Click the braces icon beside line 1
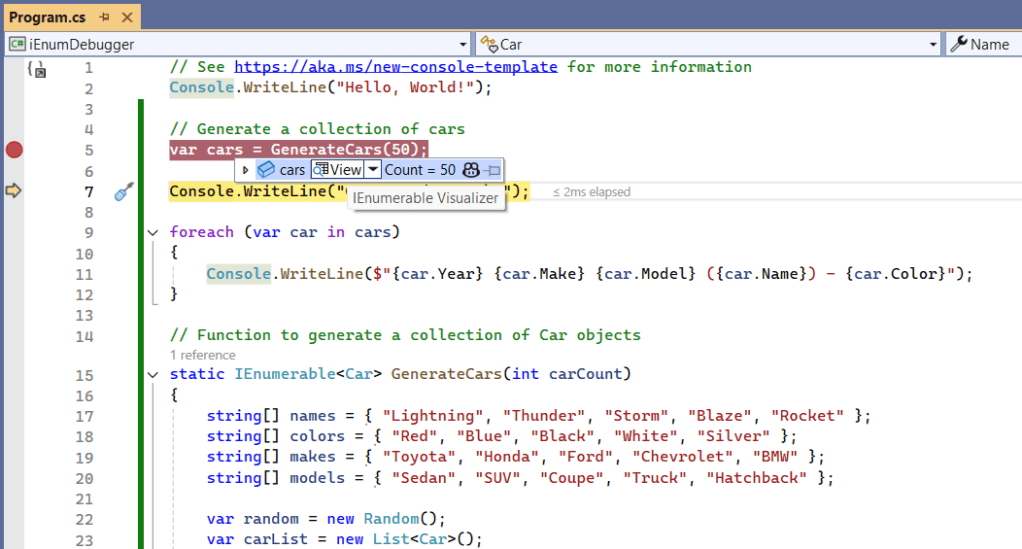 pos(37,69)
